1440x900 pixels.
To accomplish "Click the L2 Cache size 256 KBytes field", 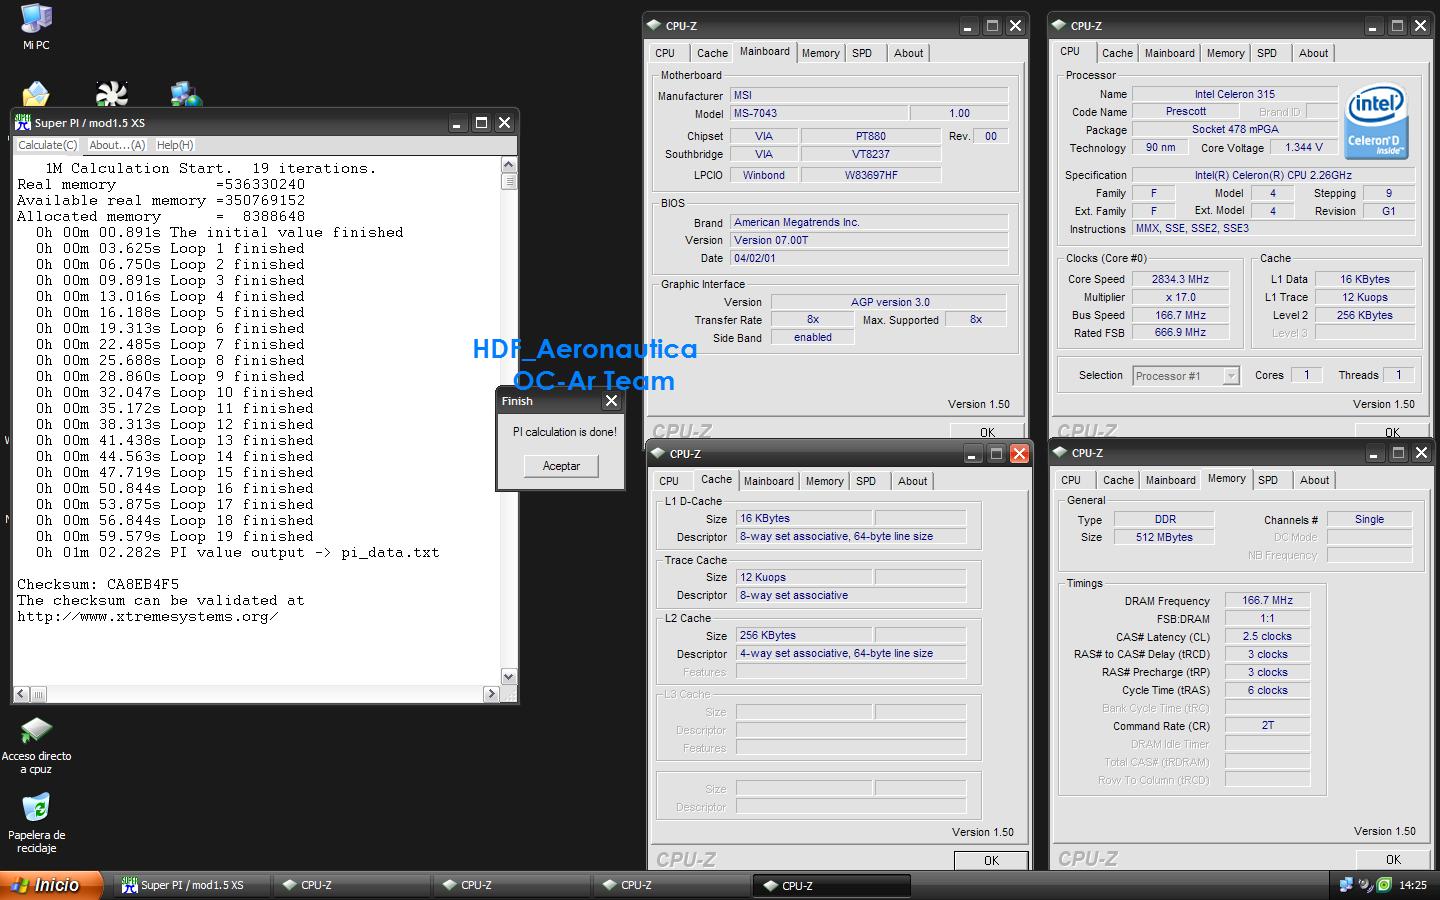I will pos(804,636).
